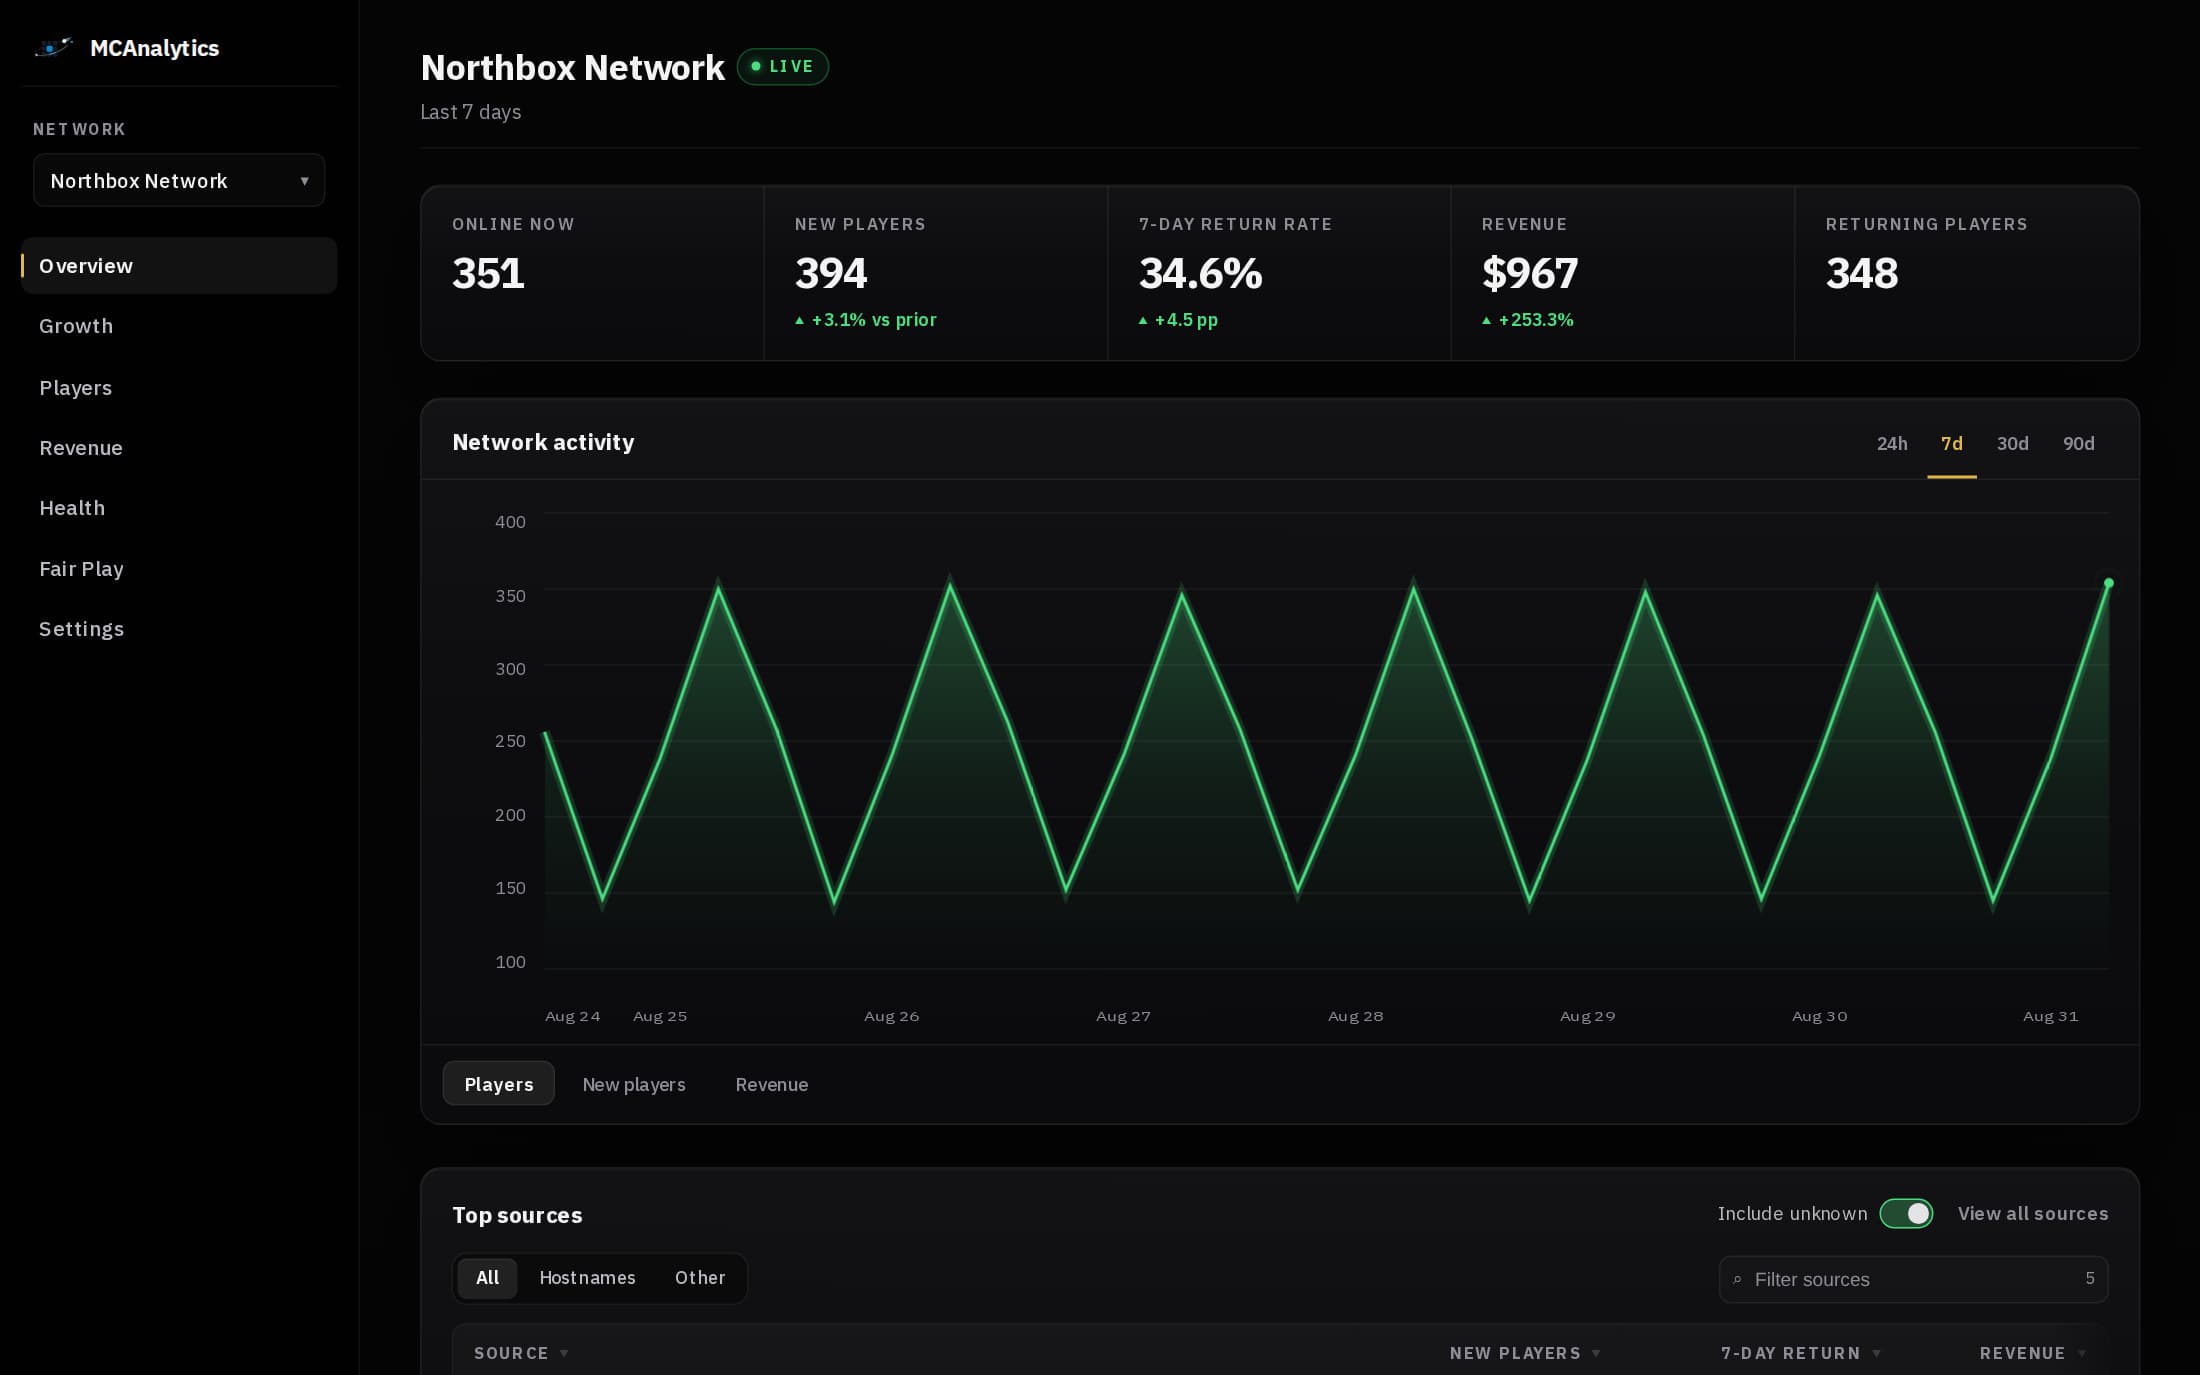2200x1375 pixels.
Task: Click the Aug 27 axis label
Action: (1123, 1016)
